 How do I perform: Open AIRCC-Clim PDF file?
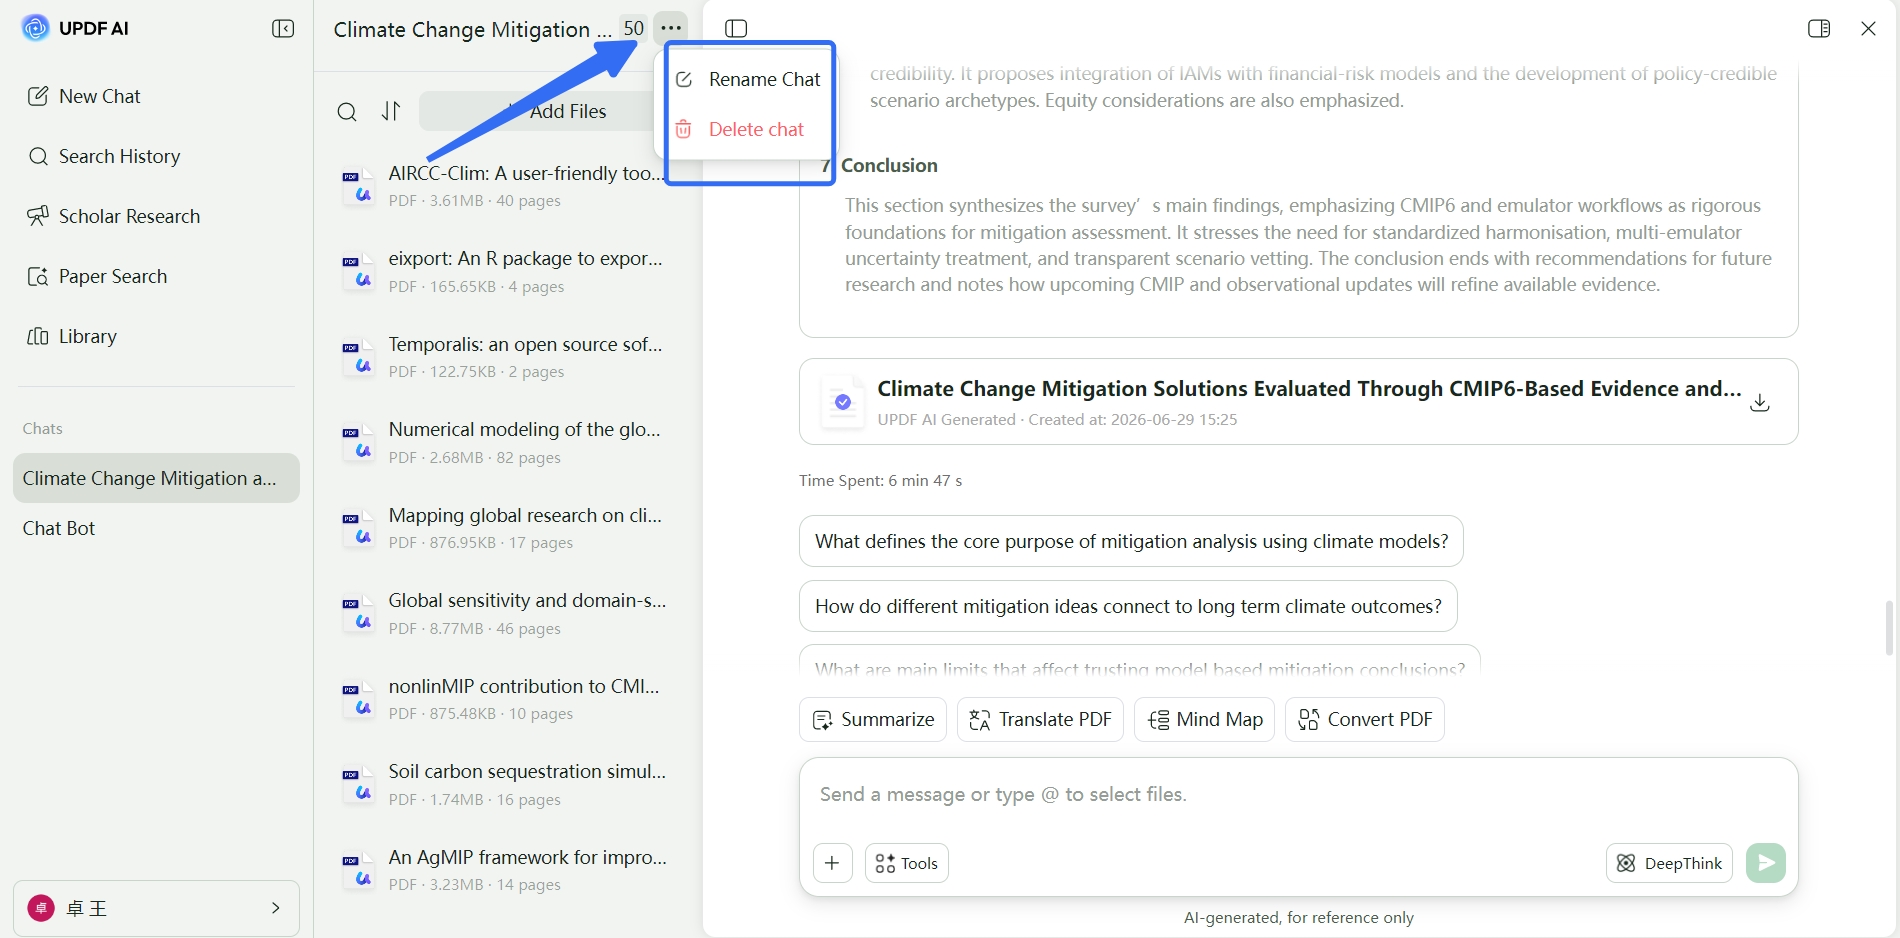(x=505, y=186)
